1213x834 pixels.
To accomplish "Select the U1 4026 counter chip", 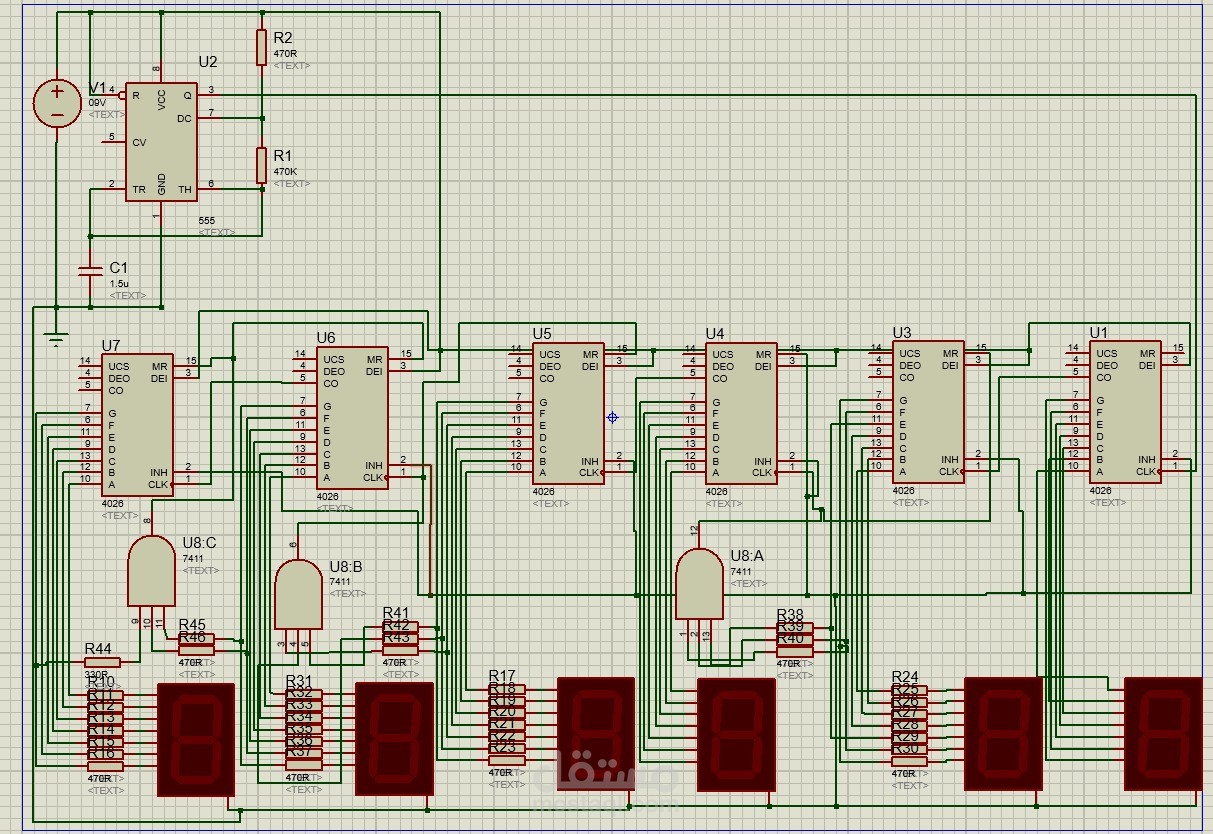I will pos(1125,412).
